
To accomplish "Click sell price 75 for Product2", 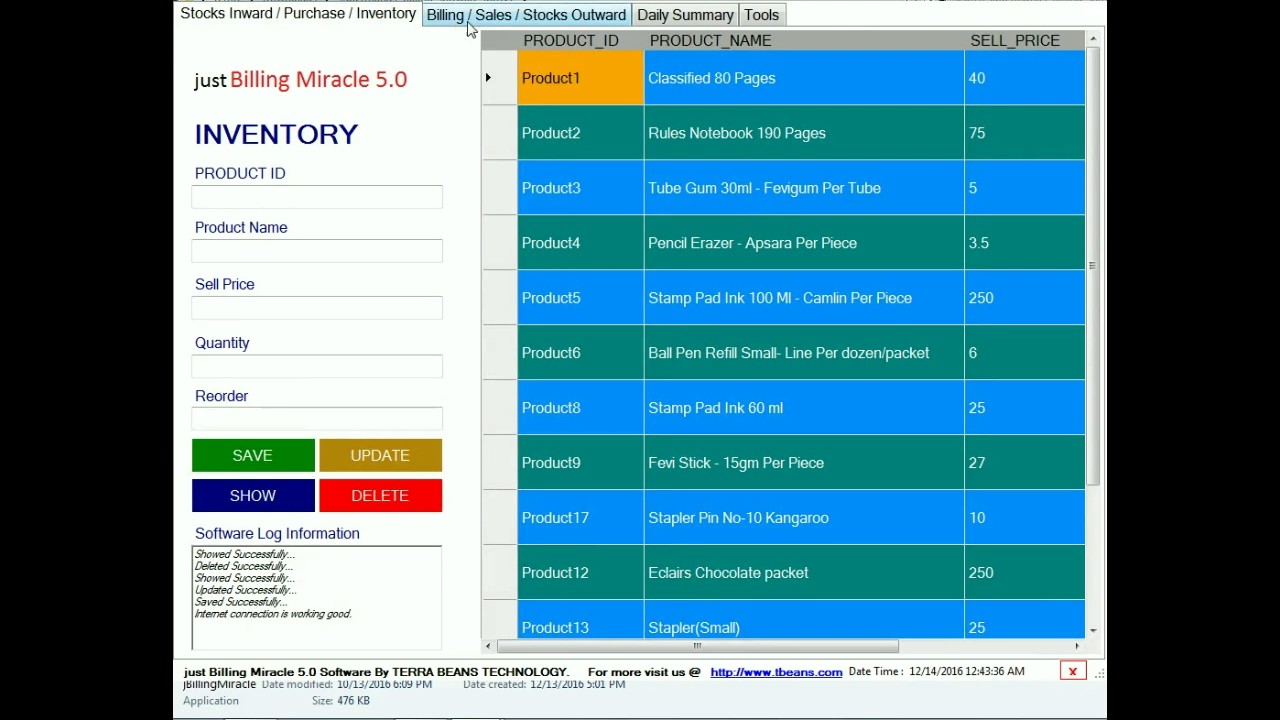I will click(1025, 133).
